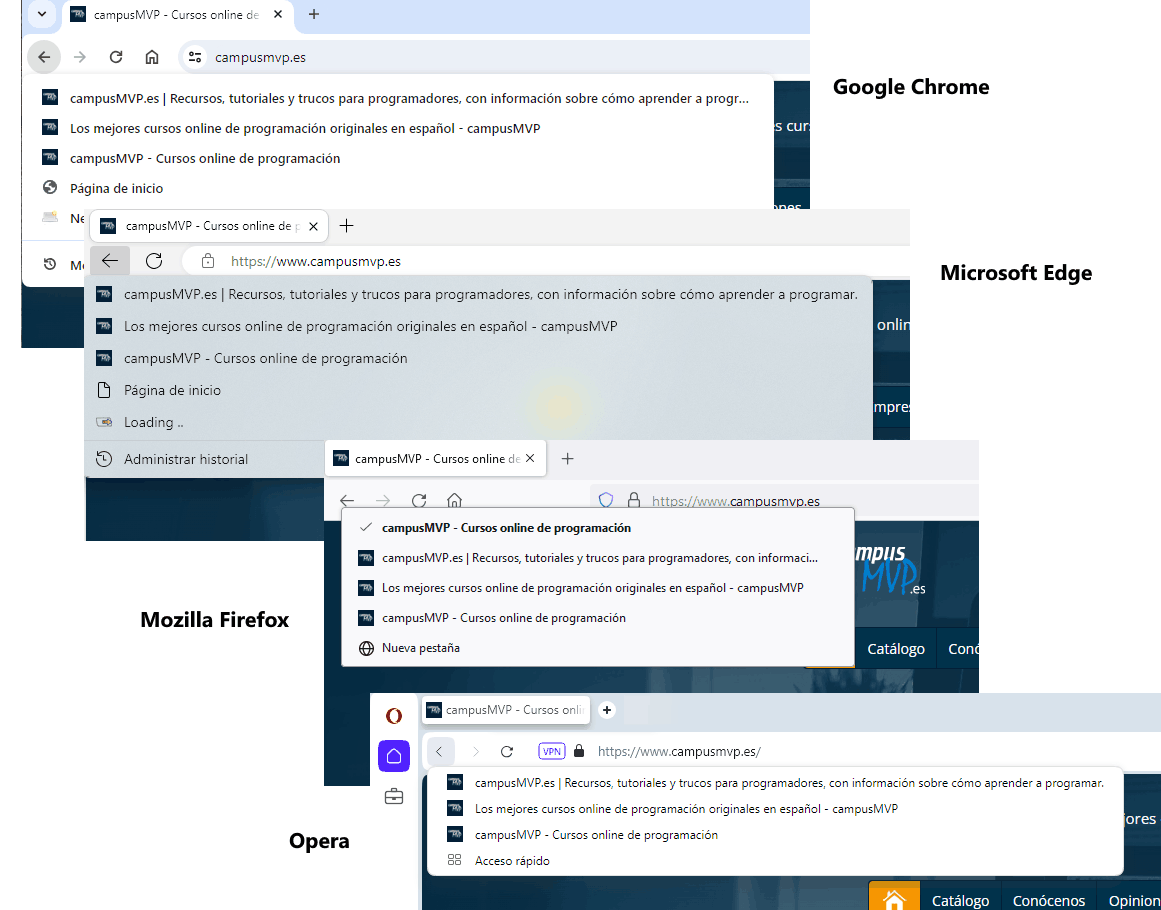
Task: Click 'Administrar historial' in Edge dropdown
Action: pos(186,459)
